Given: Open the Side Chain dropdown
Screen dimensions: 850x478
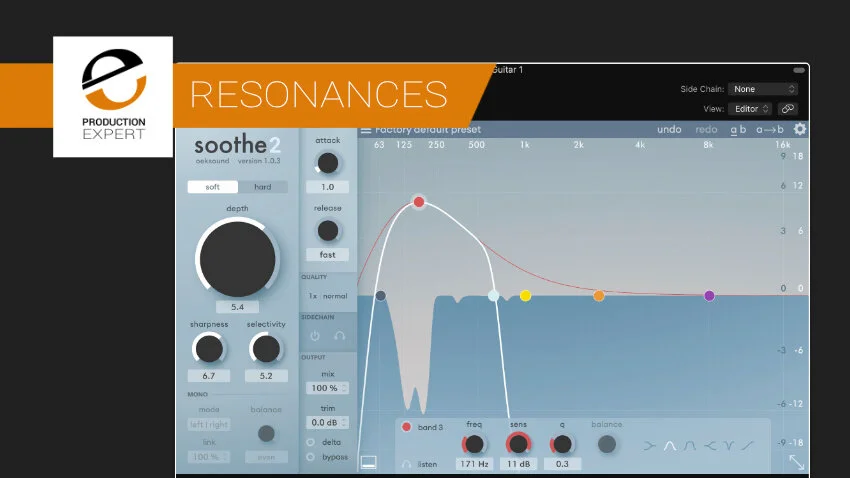Looking at the screenshot, I should [x=763, y=89].
